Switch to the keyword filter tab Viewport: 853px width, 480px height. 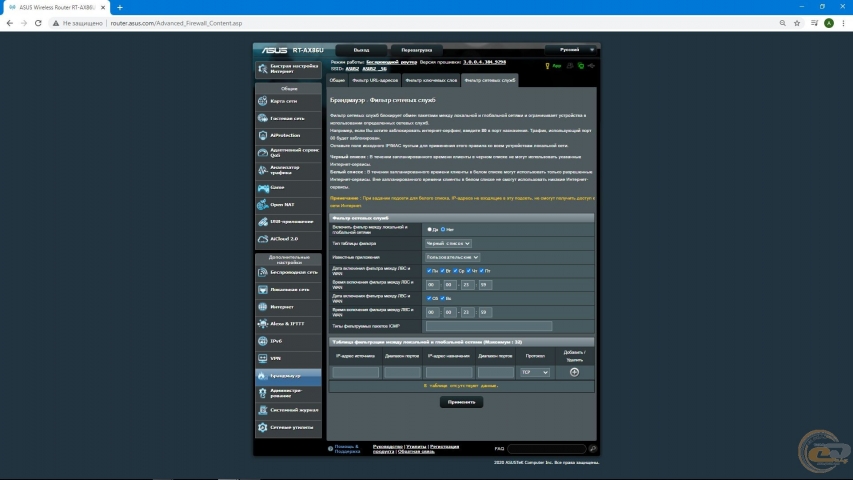tap(431, 80)
